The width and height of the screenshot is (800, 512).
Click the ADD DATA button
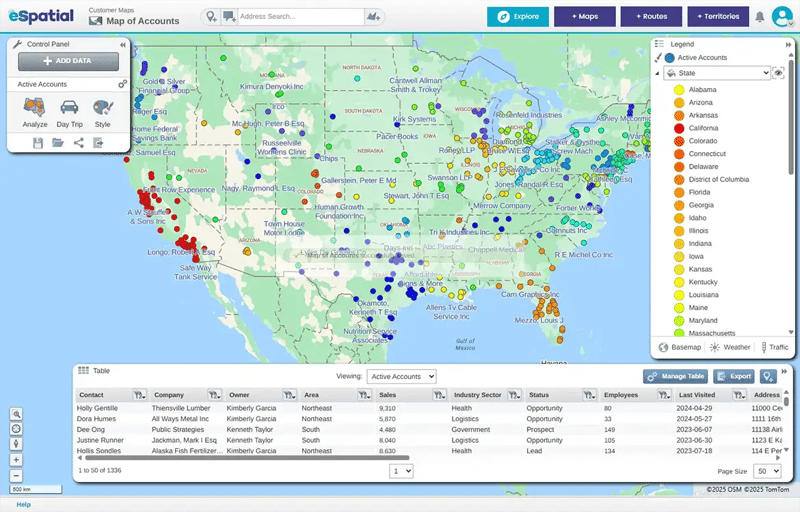pyautogui.click(x=68, y=62)
